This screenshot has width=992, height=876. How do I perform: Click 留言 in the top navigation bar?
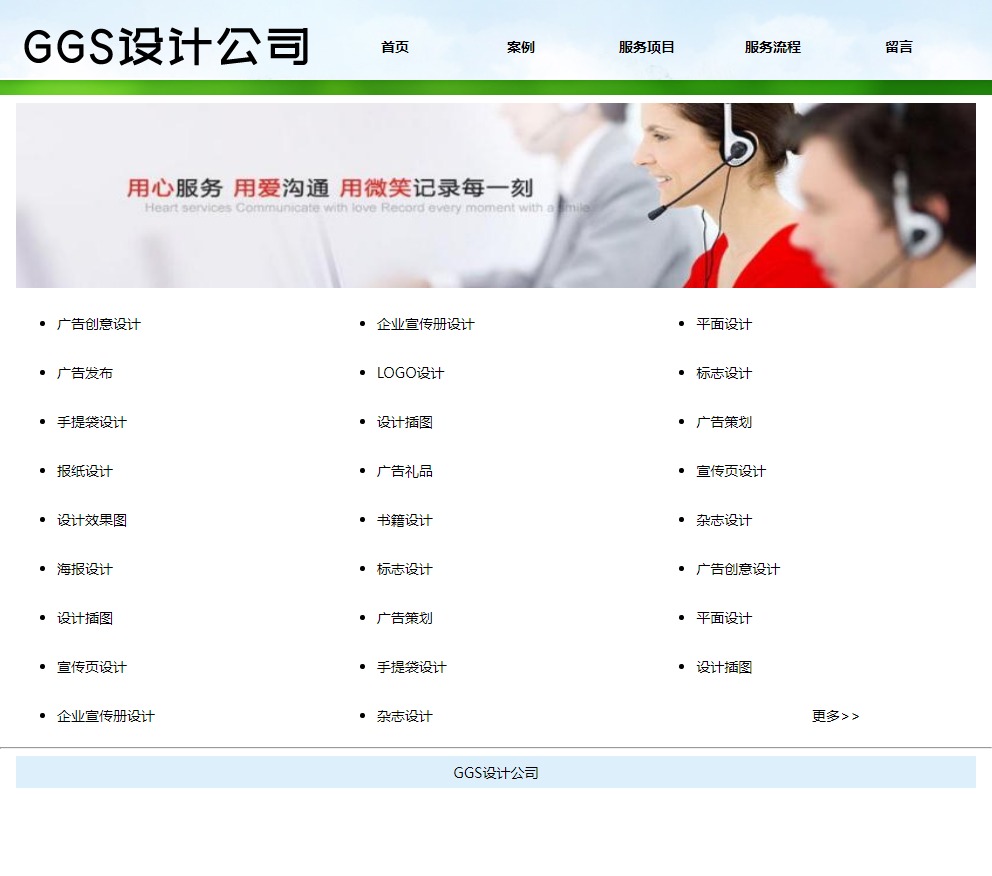899,47
